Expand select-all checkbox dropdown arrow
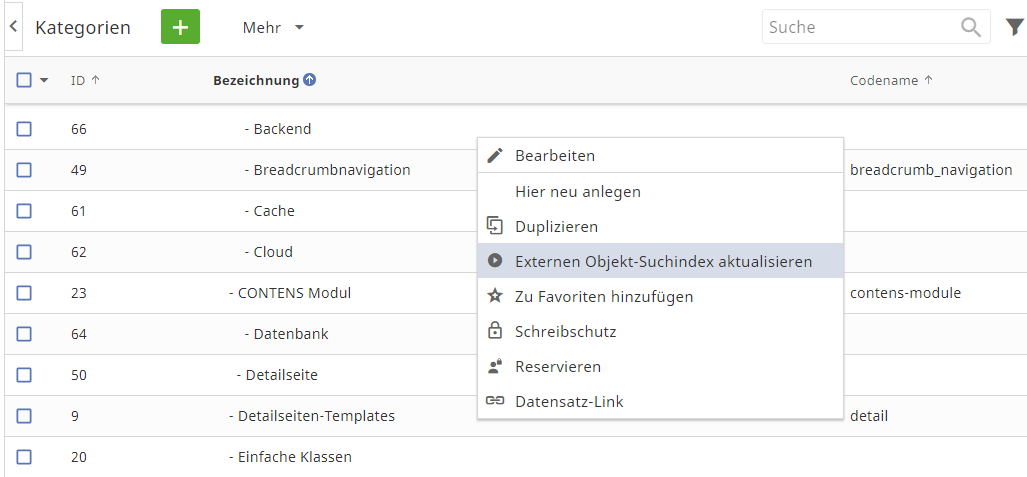The image size is (1027, 477). click(44, 81)
